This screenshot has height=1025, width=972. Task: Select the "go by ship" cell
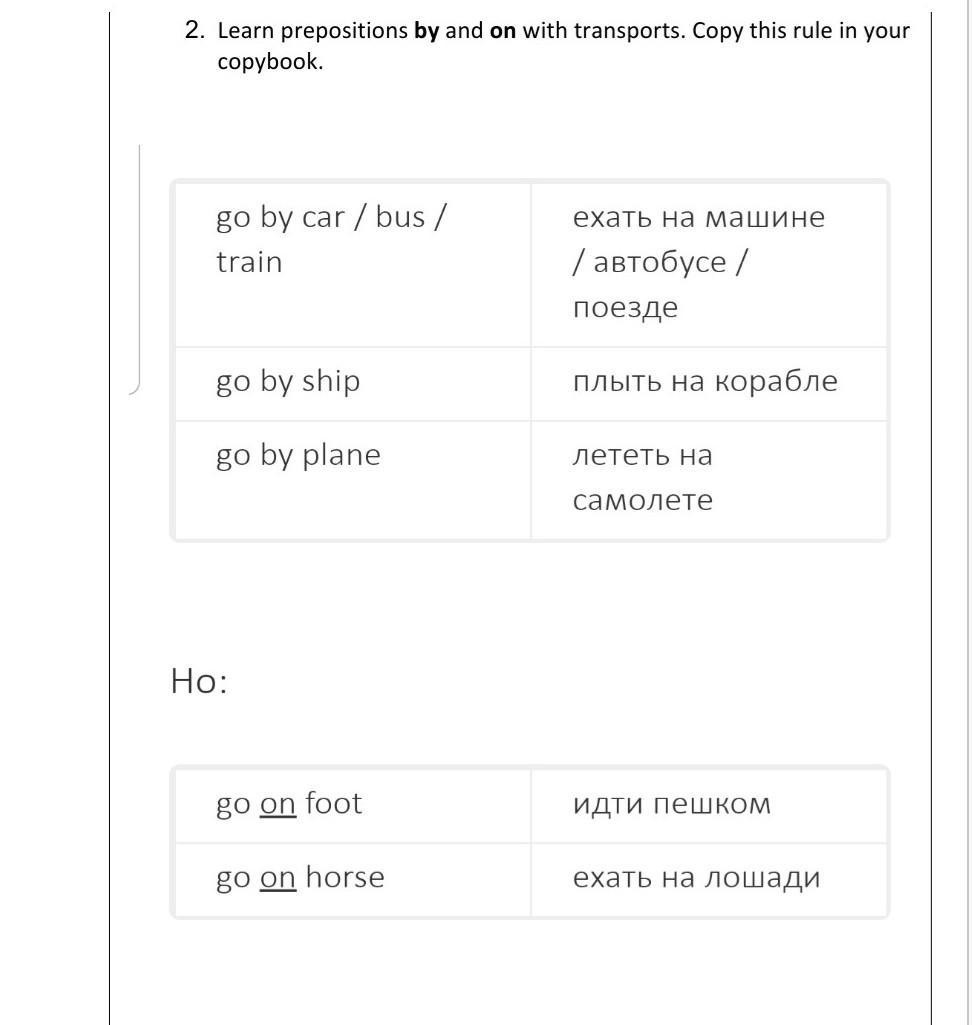point(288,381)
